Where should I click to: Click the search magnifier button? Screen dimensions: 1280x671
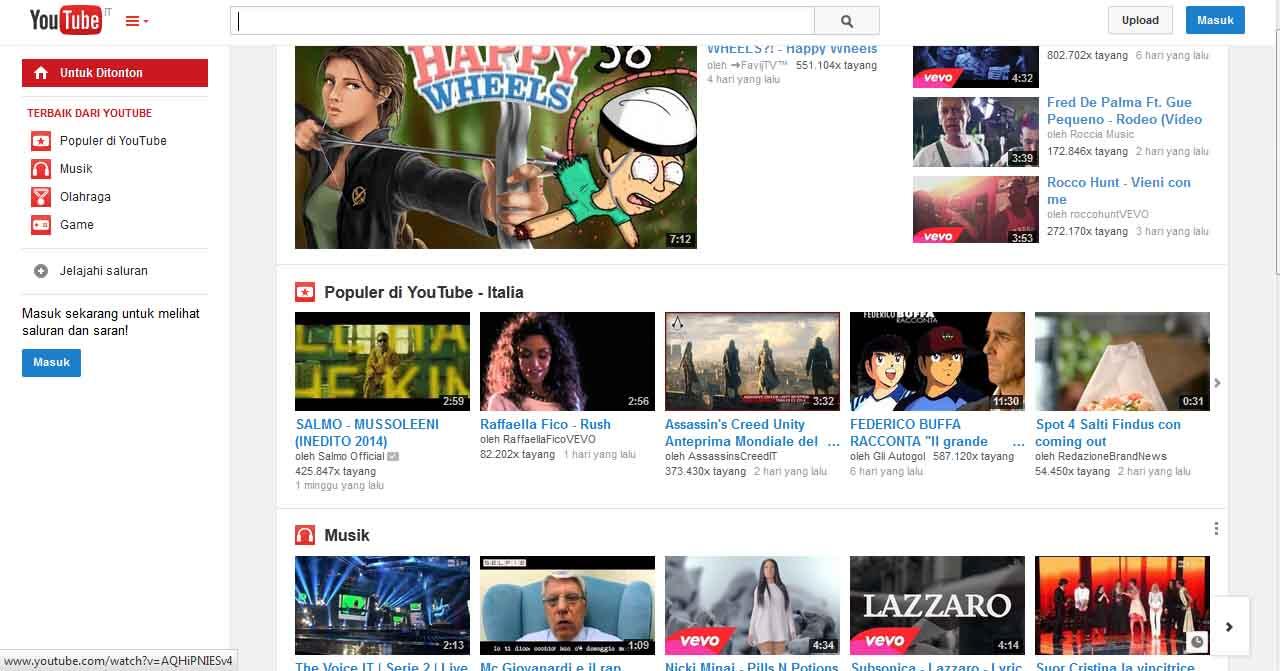click(847, 21)
